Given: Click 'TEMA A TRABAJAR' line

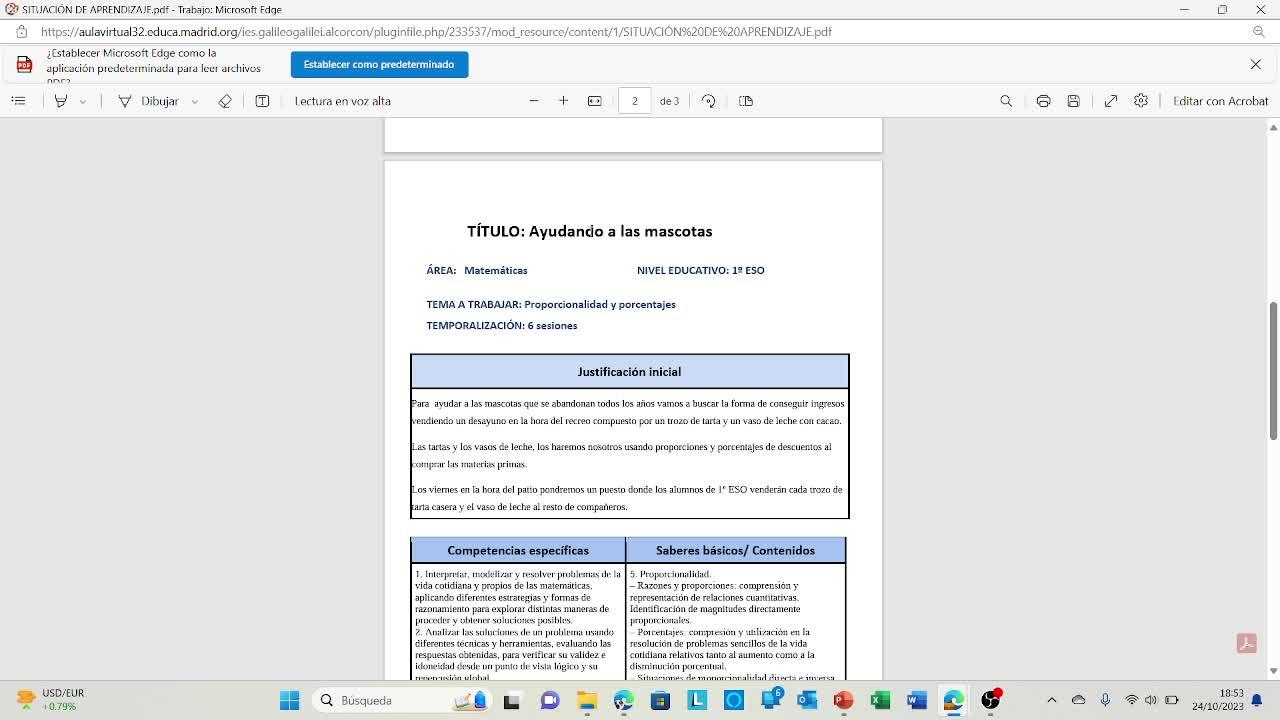Looking at the screenshot, I should point(551,304).
